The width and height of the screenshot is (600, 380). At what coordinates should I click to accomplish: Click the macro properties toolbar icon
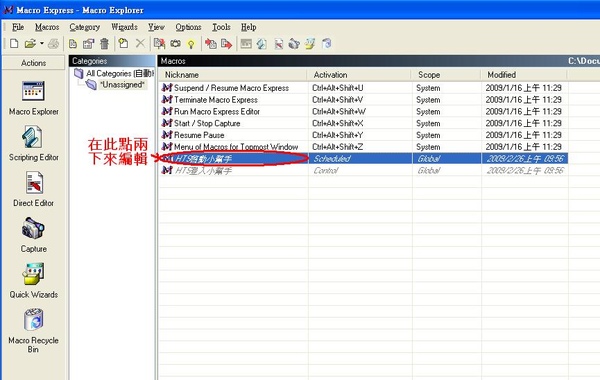pos(89,44)
